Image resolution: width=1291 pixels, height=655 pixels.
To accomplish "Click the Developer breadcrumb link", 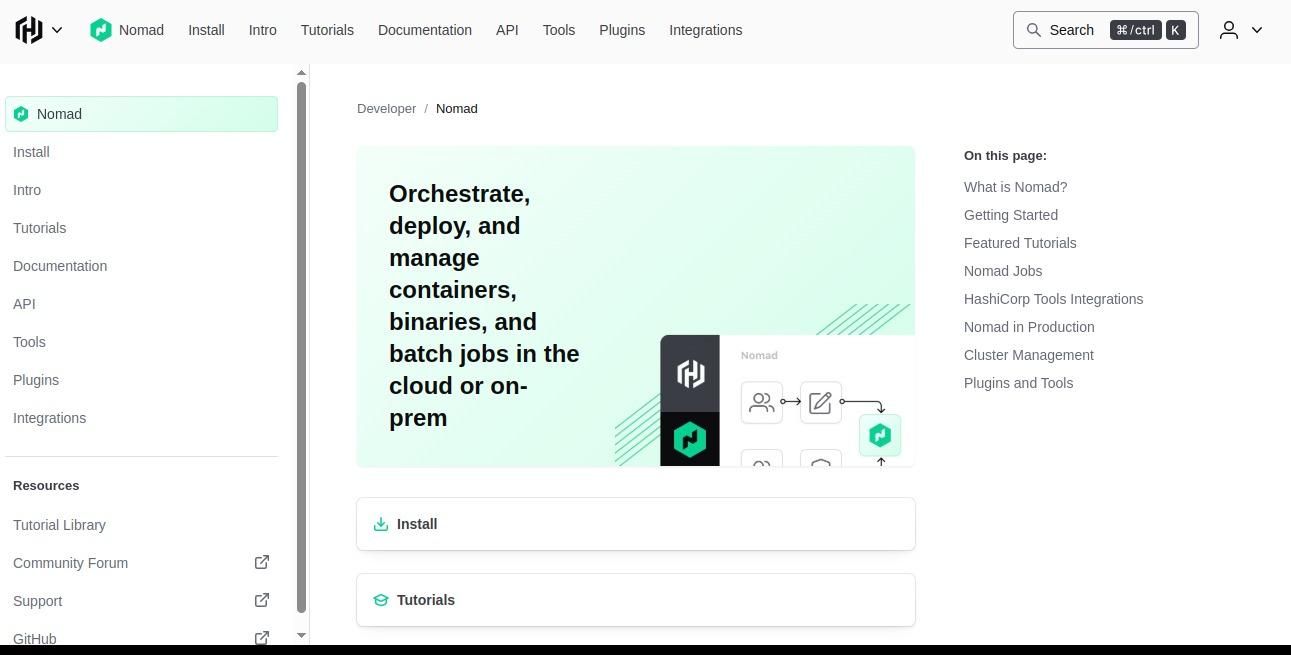I will [386, 108].
